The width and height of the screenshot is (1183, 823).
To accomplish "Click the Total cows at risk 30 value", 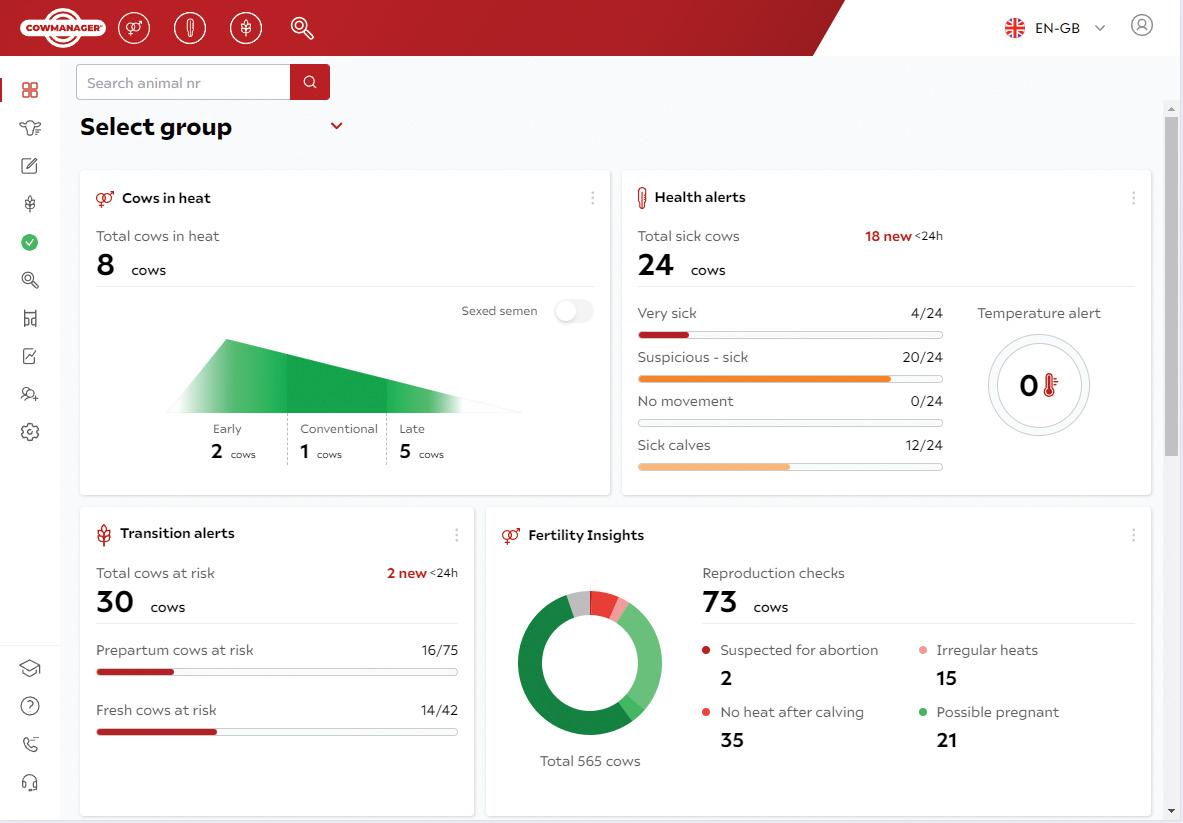I will coord(140,602).
